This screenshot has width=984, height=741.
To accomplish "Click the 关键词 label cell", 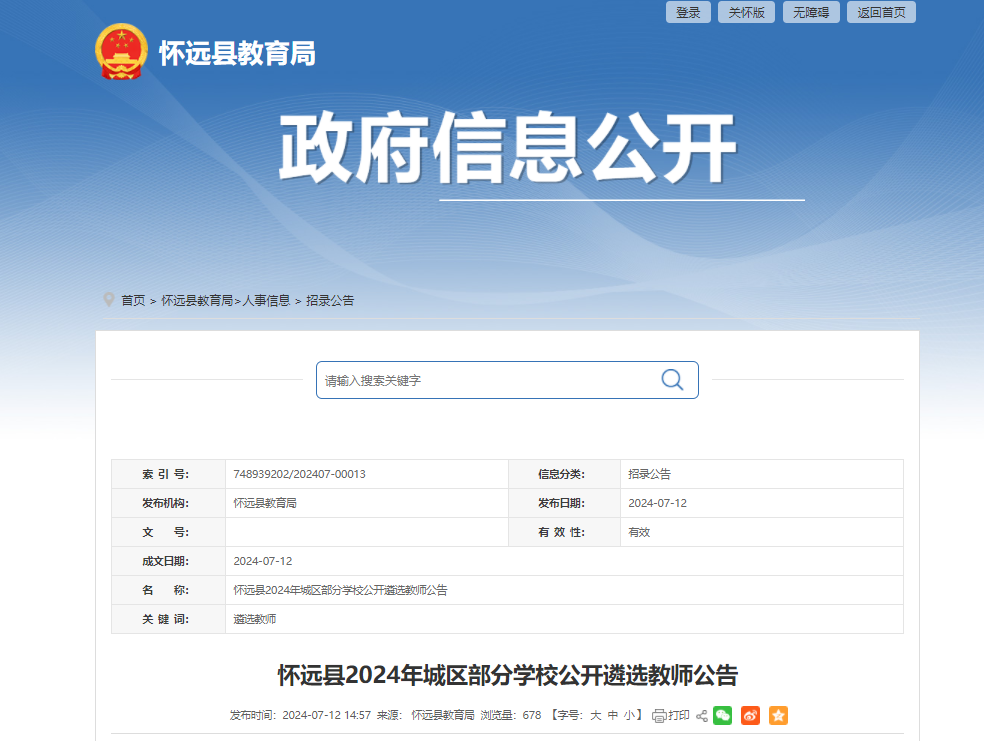I will [168, 619].
